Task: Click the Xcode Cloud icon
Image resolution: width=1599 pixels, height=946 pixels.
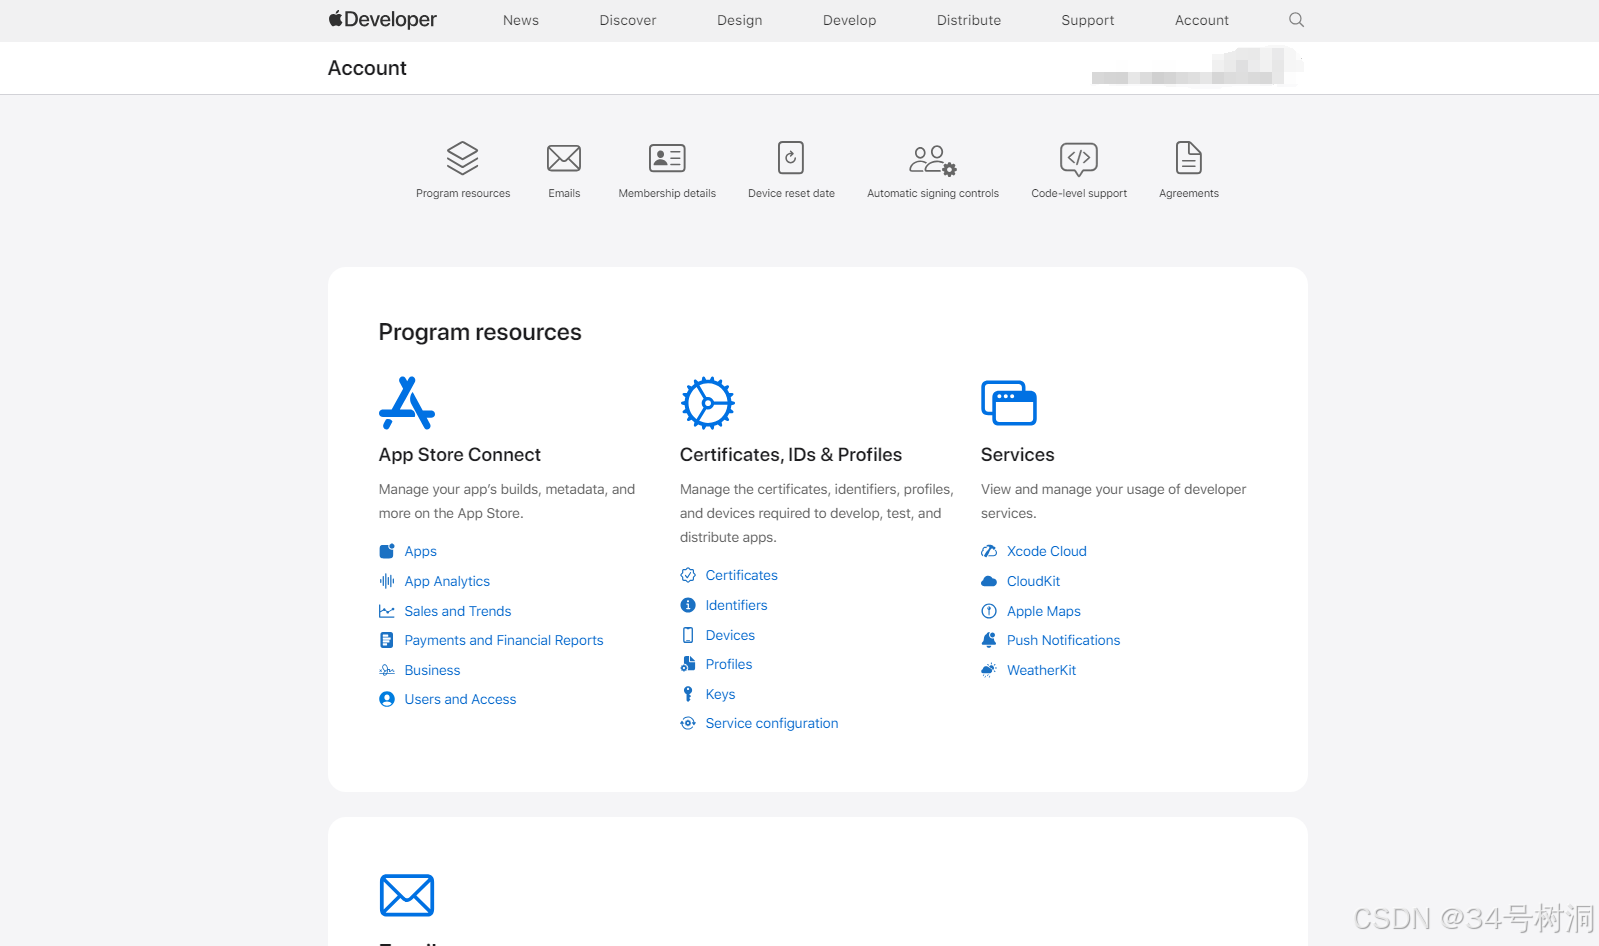Action: pos(989,551)
